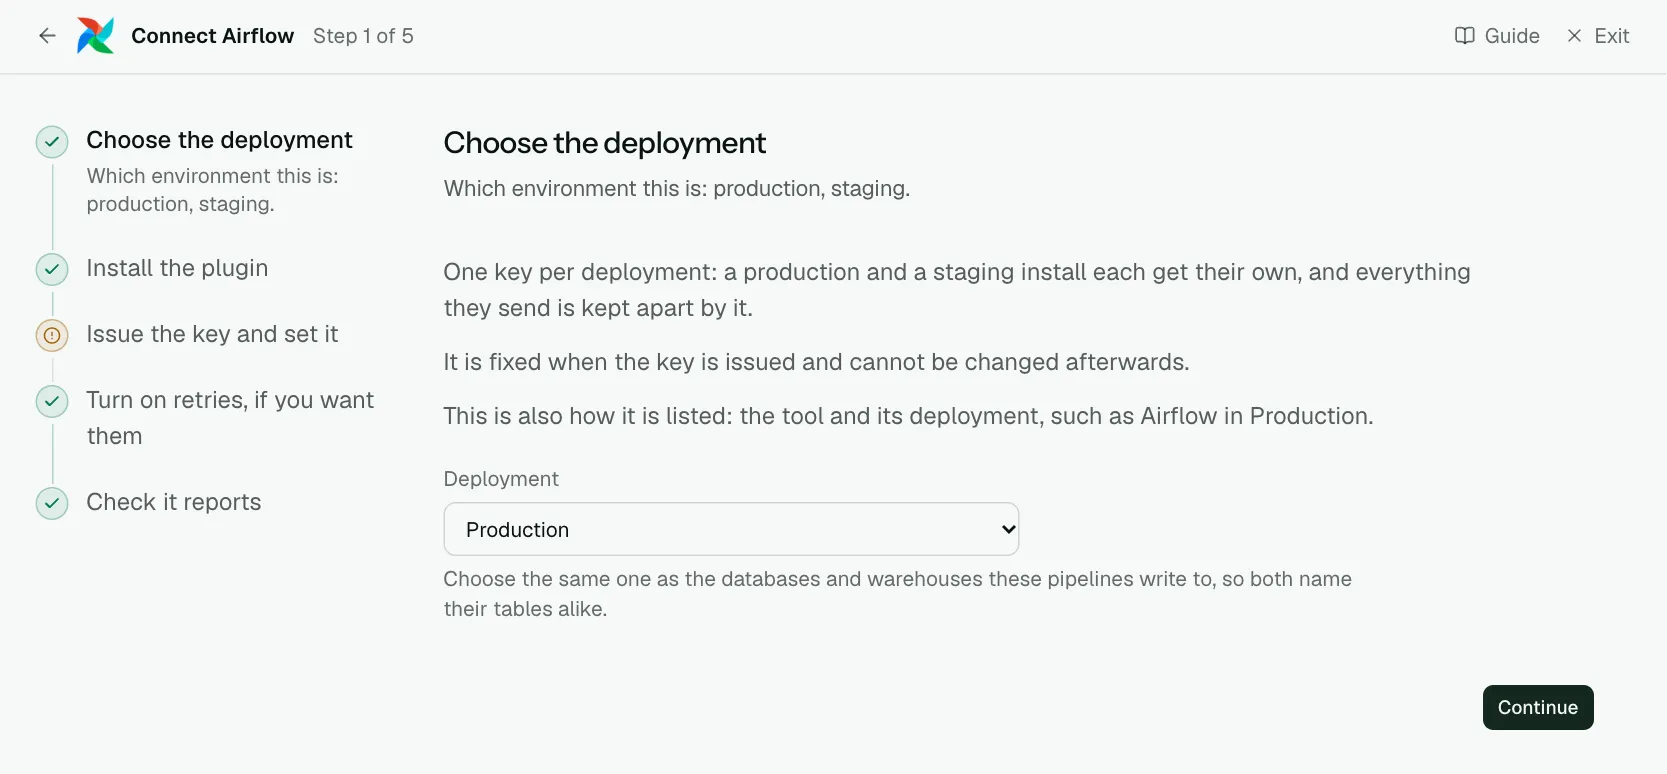Click the warning icon beside Issue the key
Screen dimensions: 1667x774
pyautogui.click(x=52, y=335)
